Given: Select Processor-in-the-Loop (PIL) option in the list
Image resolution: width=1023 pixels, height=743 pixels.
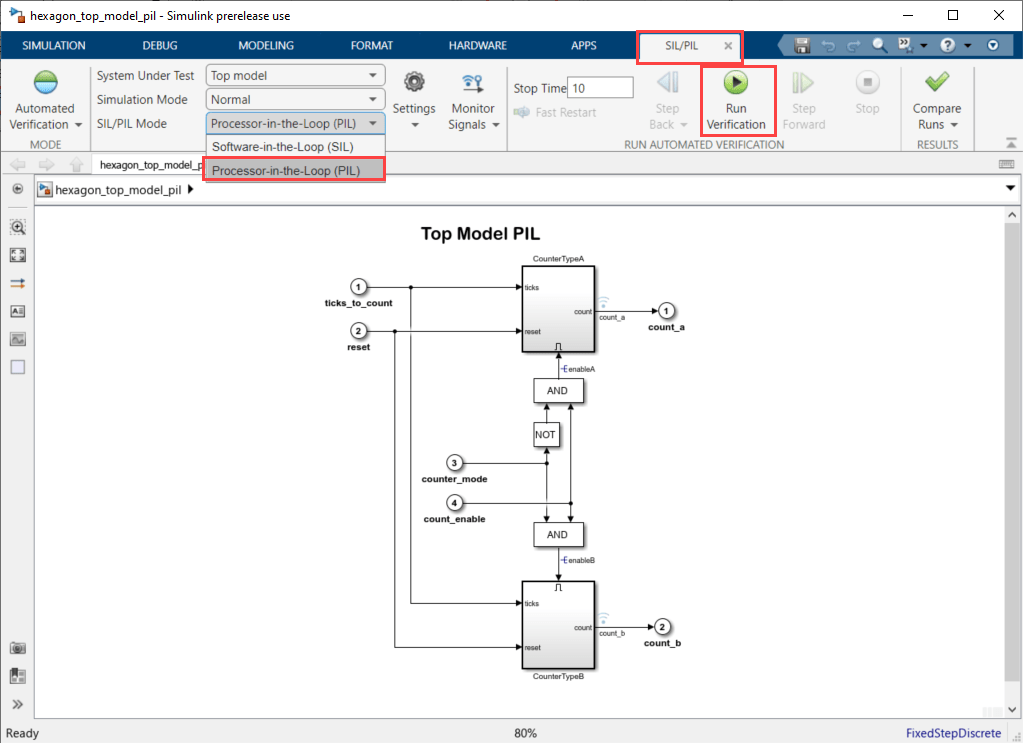Looking at the screenshot, I should (286, 170).
